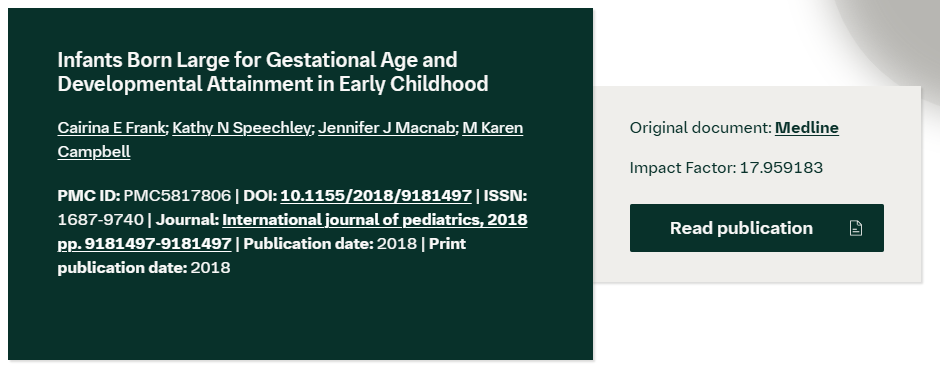The width and height of the screenshot is (940, 366).
Task: Click the 'ISSN:' bold label
Action: pyautogui.click(x=505, y=196)
